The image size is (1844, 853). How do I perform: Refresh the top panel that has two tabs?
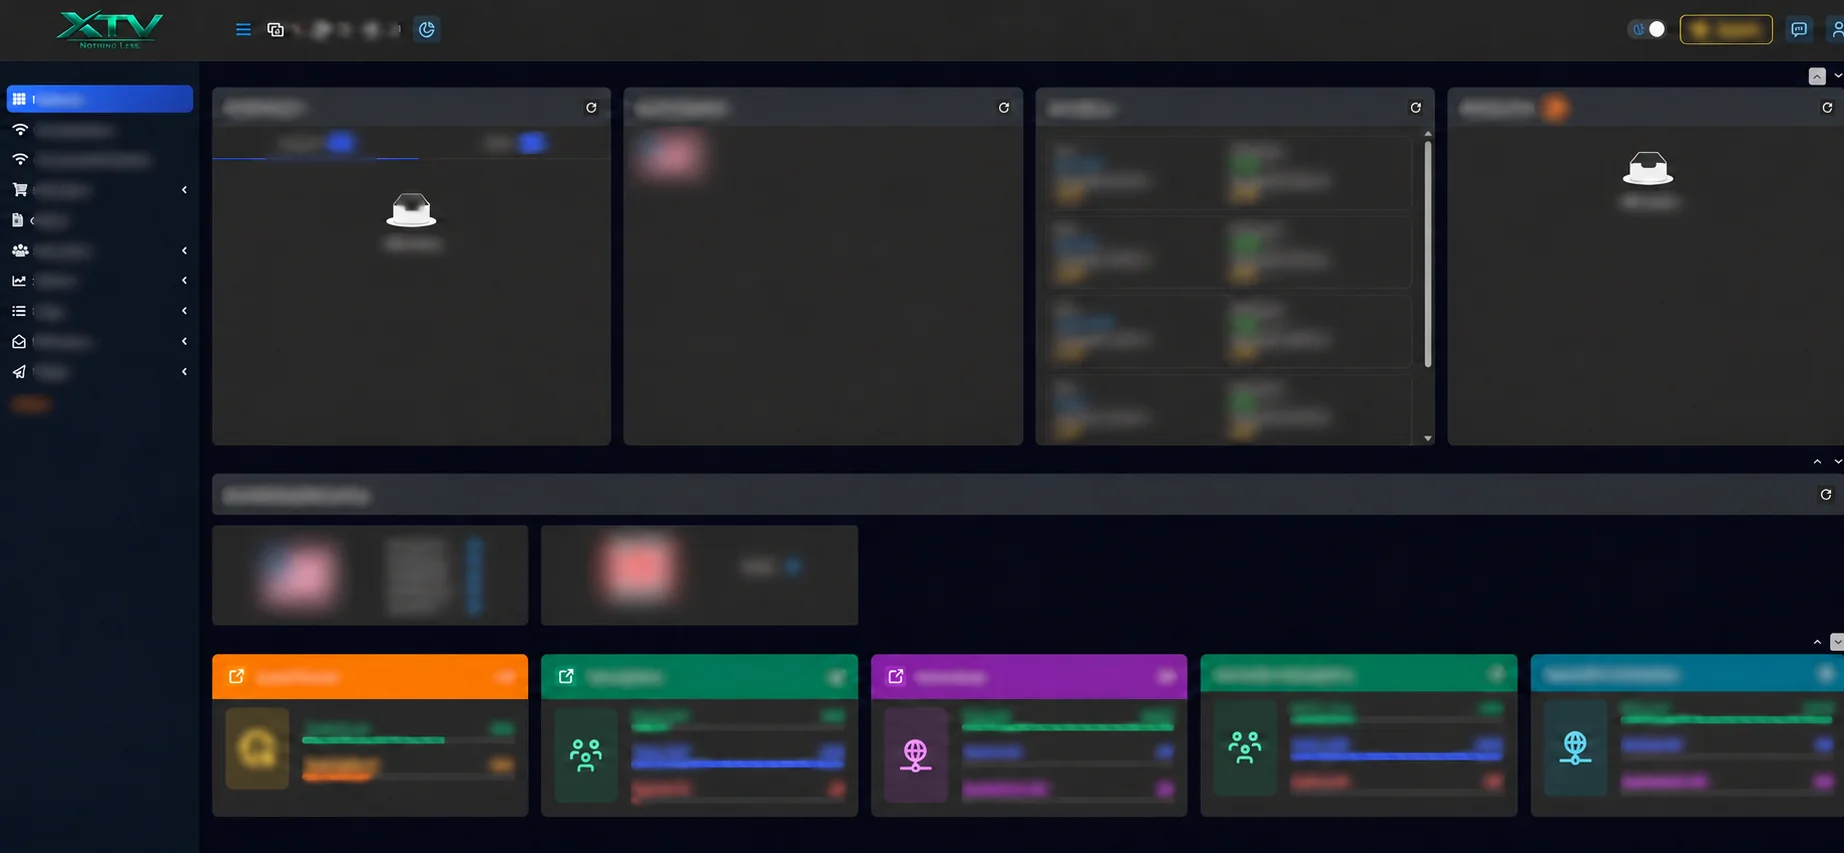pos(591,108)
